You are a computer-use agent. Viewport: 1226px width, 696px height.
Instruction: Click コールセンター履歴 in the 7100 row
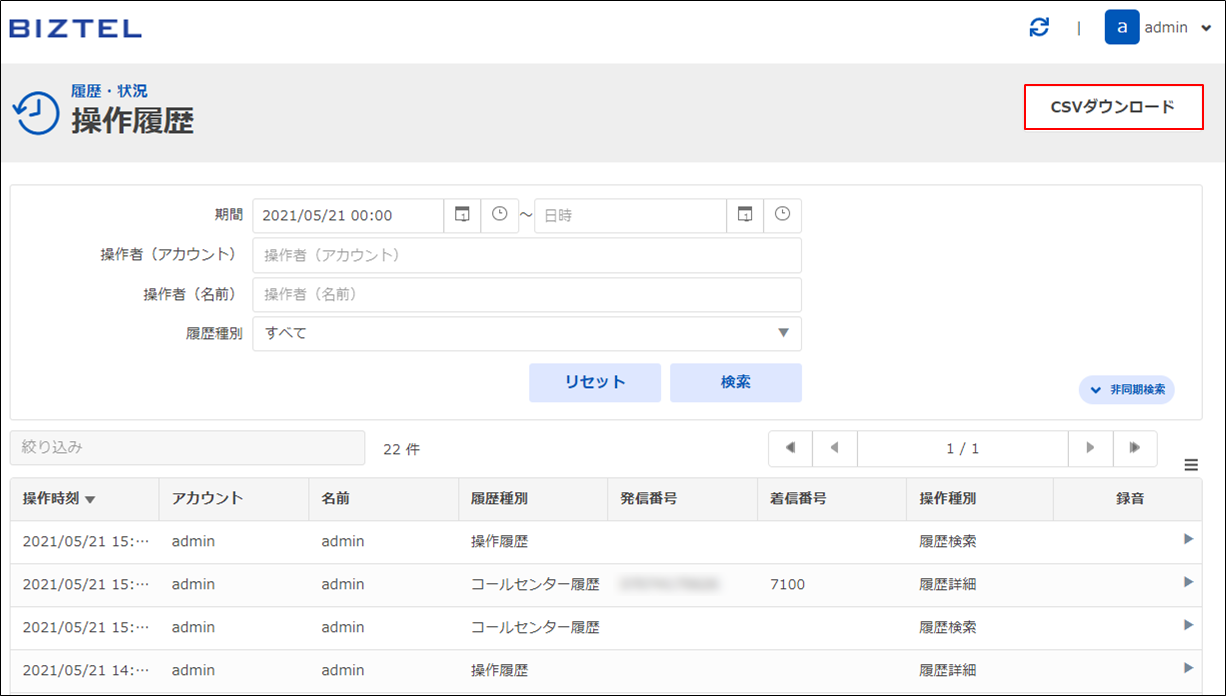[x=535, y=584]
